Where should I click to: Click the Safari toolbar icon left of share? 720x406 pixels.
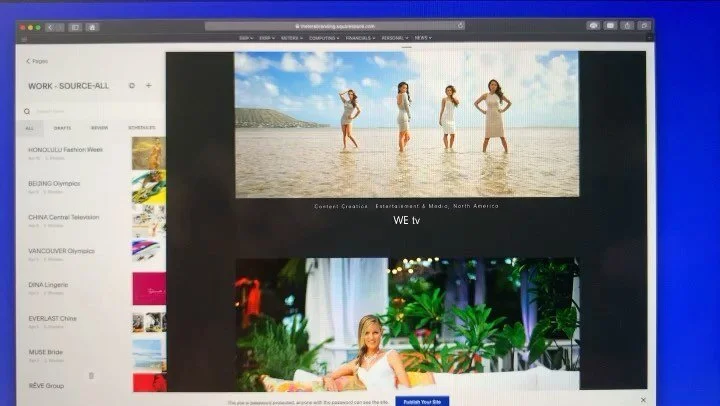coord(610,26)
